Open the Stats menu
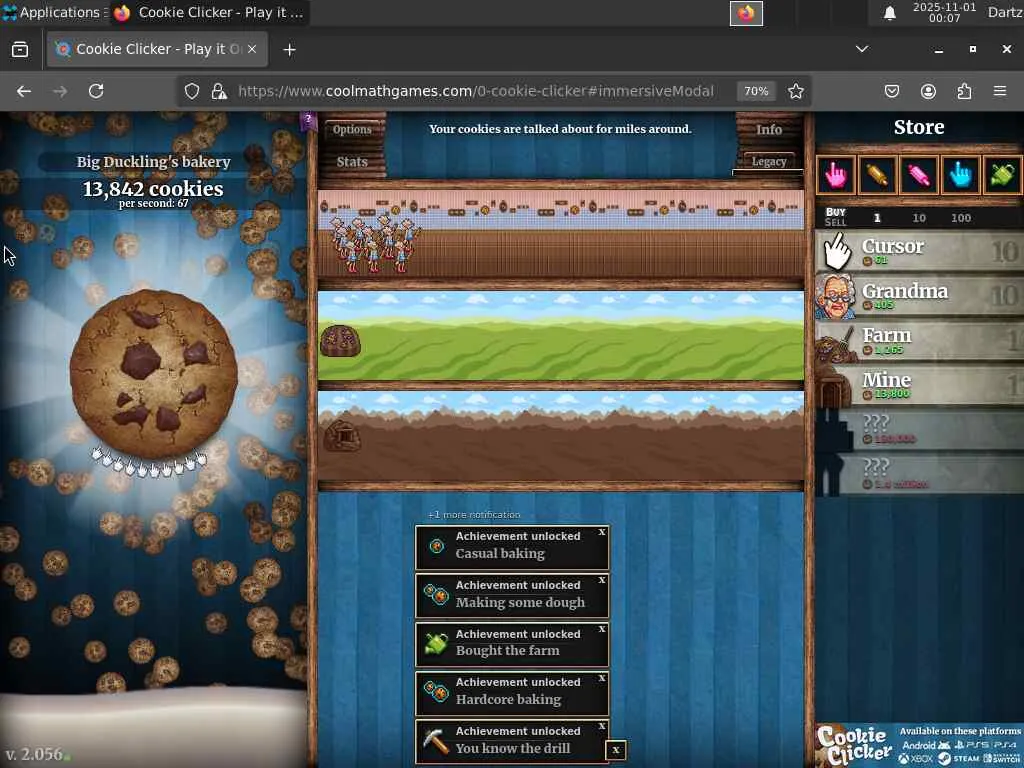1024x768 pixels. 352,161
